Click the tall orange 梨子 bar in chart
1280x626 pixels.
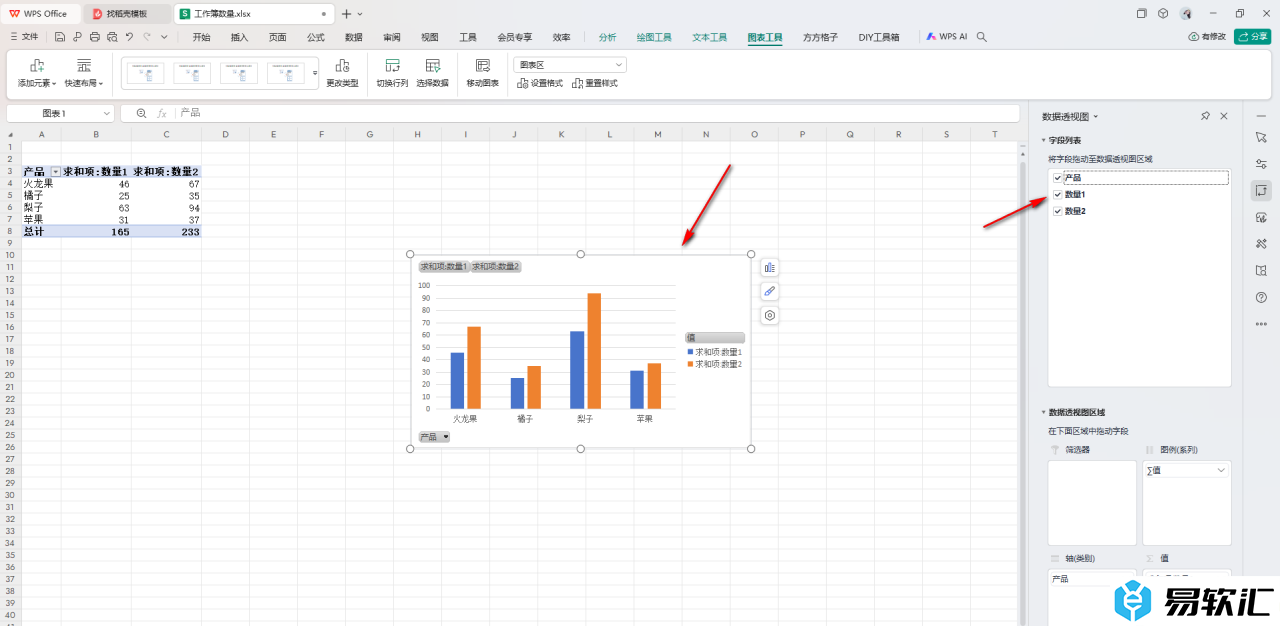594,351
